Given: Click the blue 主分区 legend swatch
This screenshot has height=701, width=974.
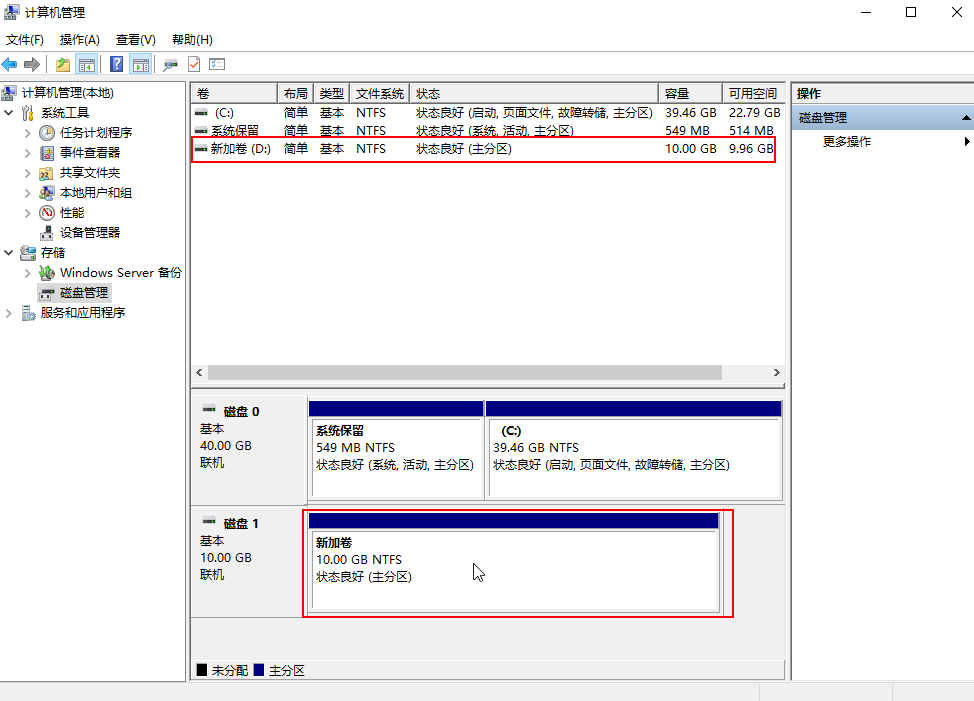Looking at the screenshot, I should pyautogui.click(x=259, y=670).
